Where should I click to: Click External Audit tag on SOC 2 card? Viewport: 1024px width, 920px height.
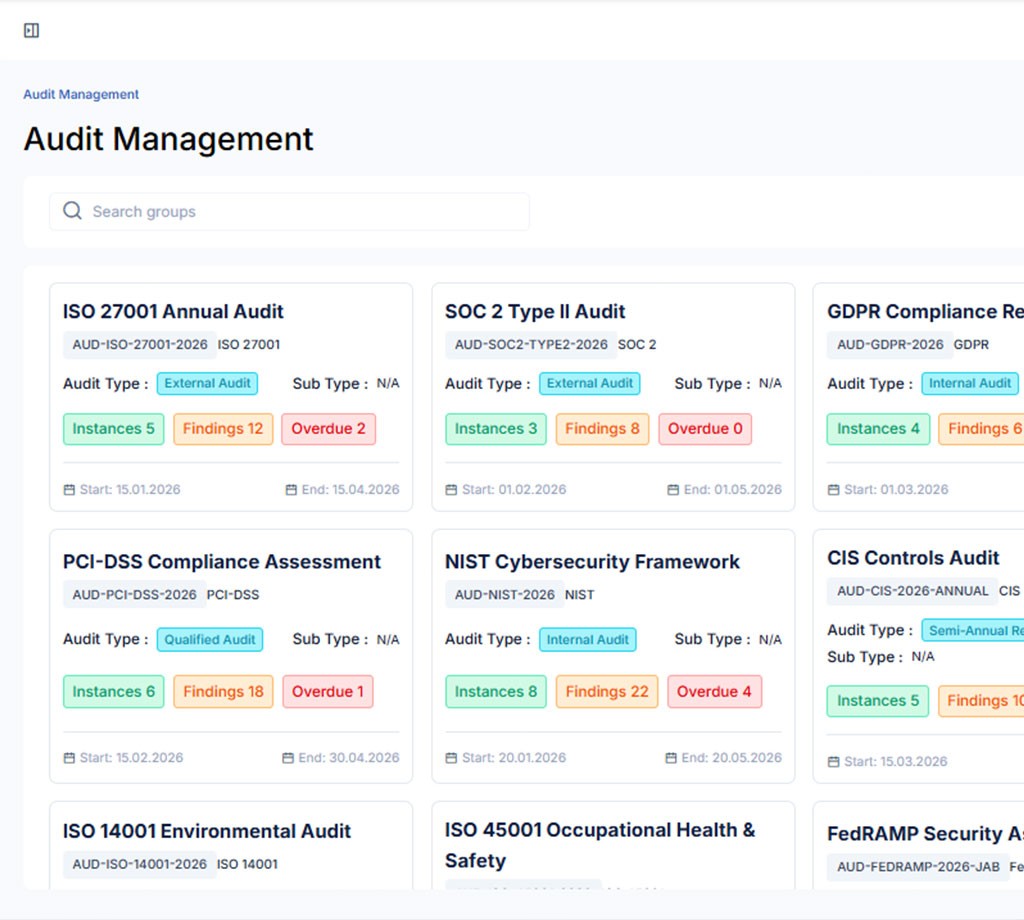590,383
